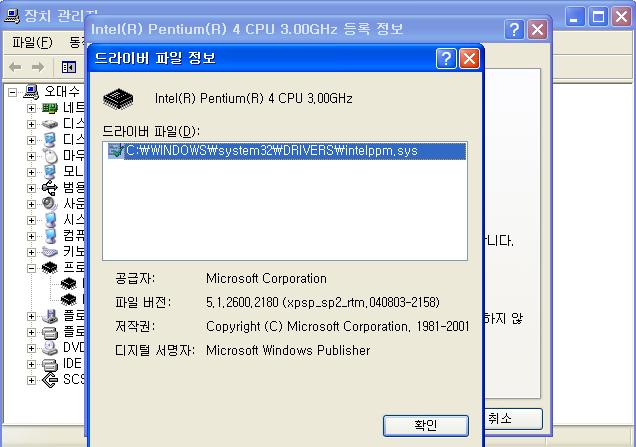Click the help icon in Pentium 등록 정보 window
Image resolution: width=636 pixels, height=447 pixels.
pyautogui.click(x=514, y=29)
